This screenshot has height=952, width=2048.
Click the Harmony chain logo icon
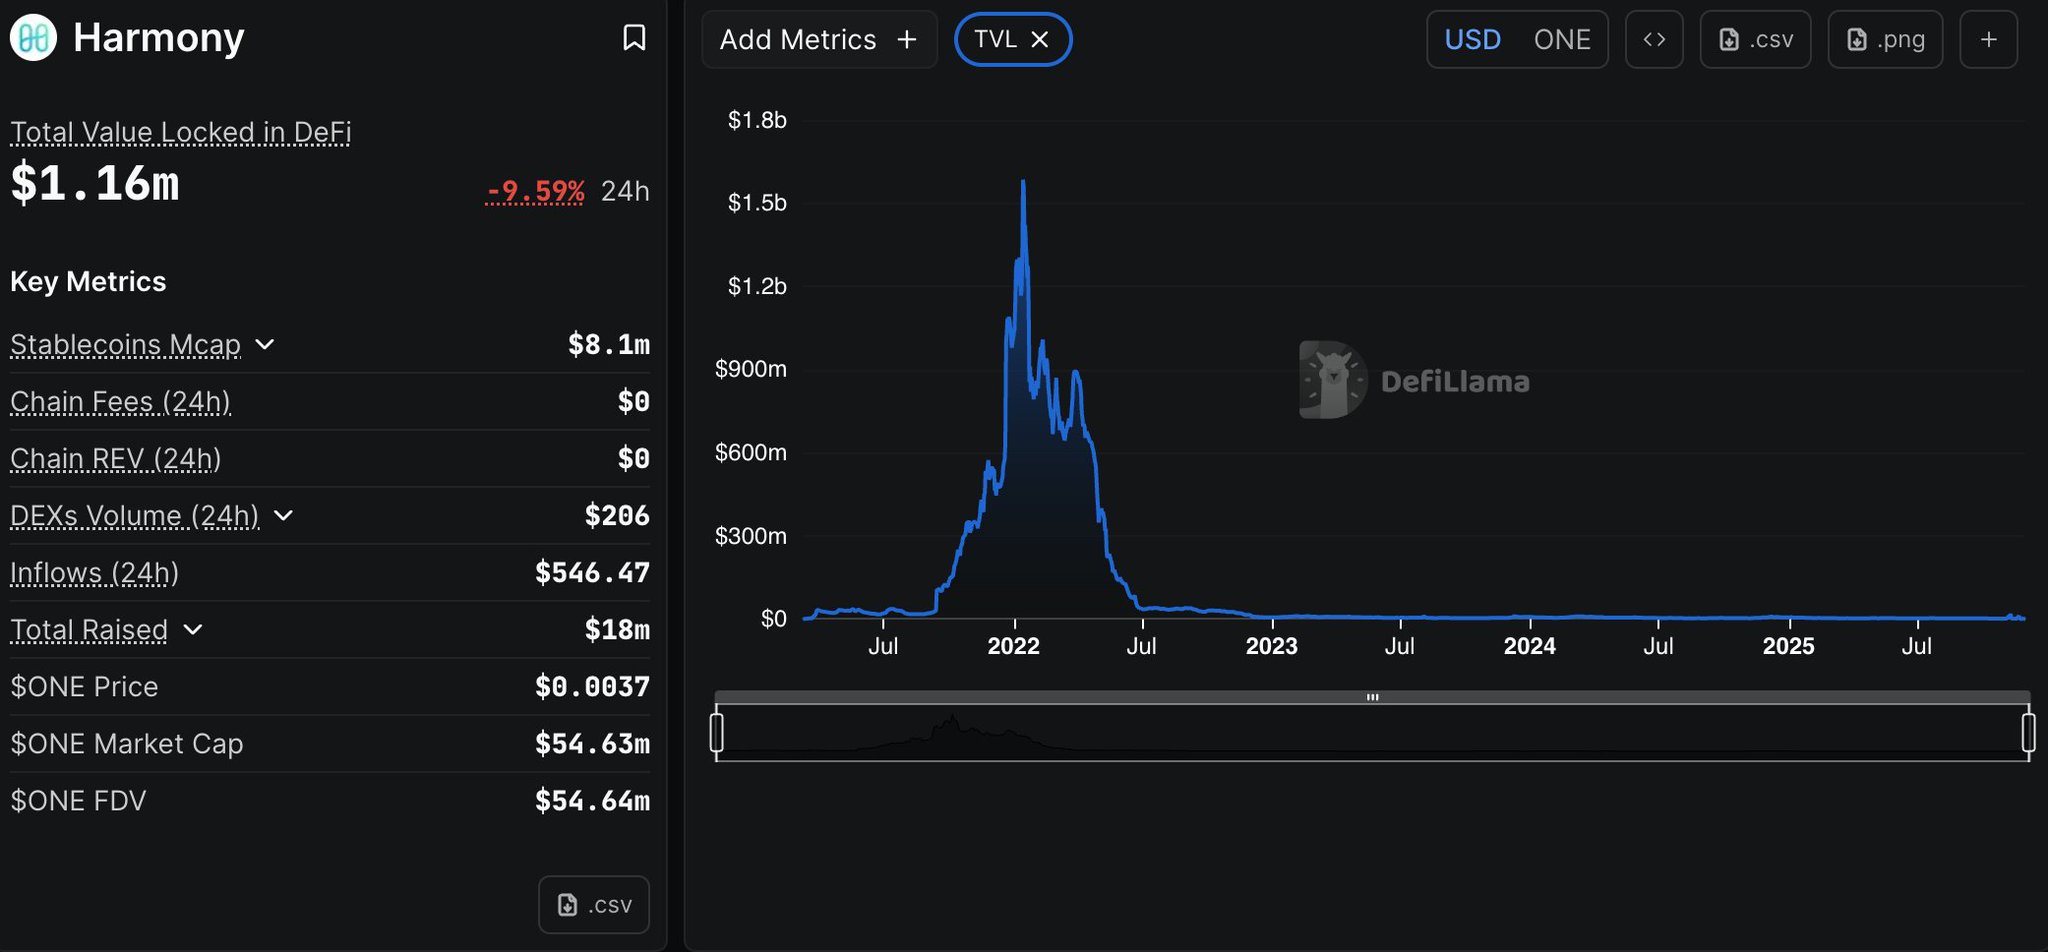(x=33, y=38)
